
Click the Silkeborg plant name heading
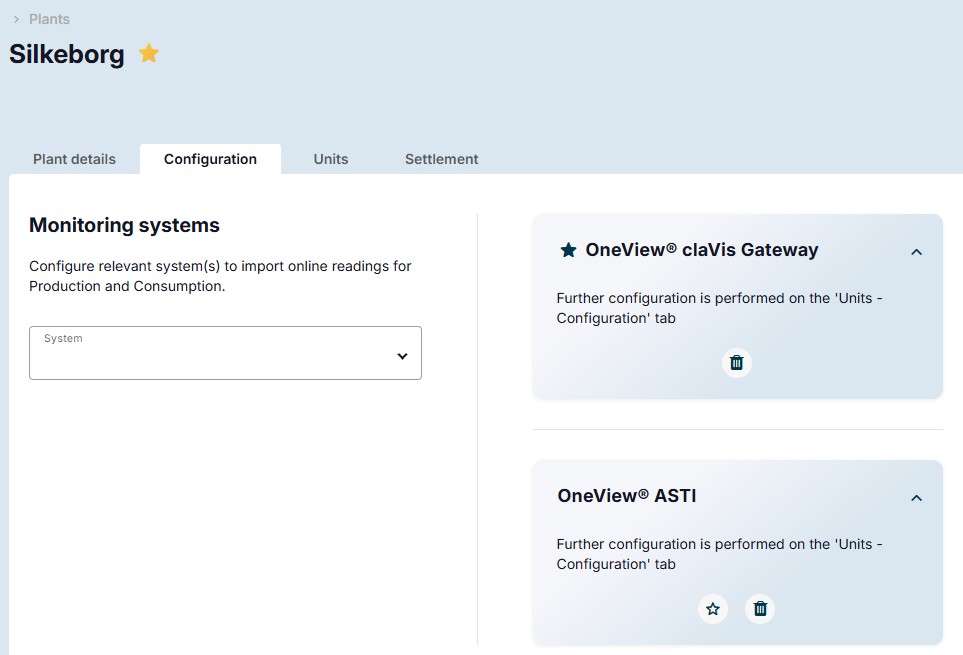(x=67, y=54)
